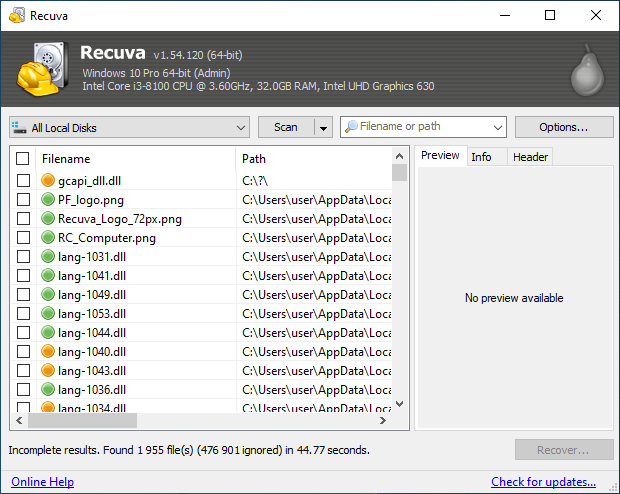Open the Header tab
The height and width of the screenshot is (494, 620).
[x=530, y=156]
